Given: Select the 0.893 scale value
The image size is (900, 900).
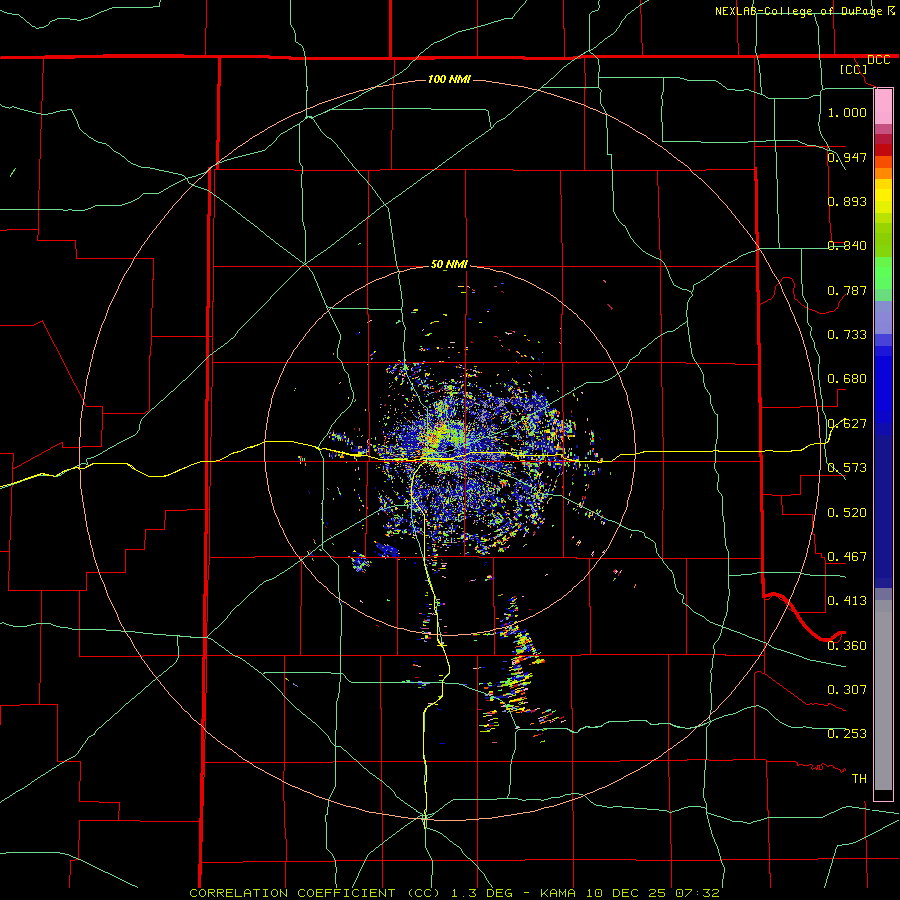Looking at the screenshot, I should 847,201.
